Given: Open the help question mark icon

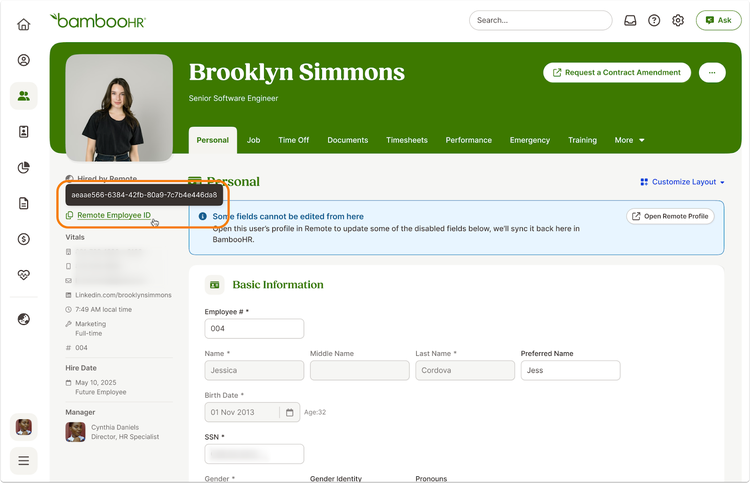Looking at the screenshot, I should tap(654, 21).
